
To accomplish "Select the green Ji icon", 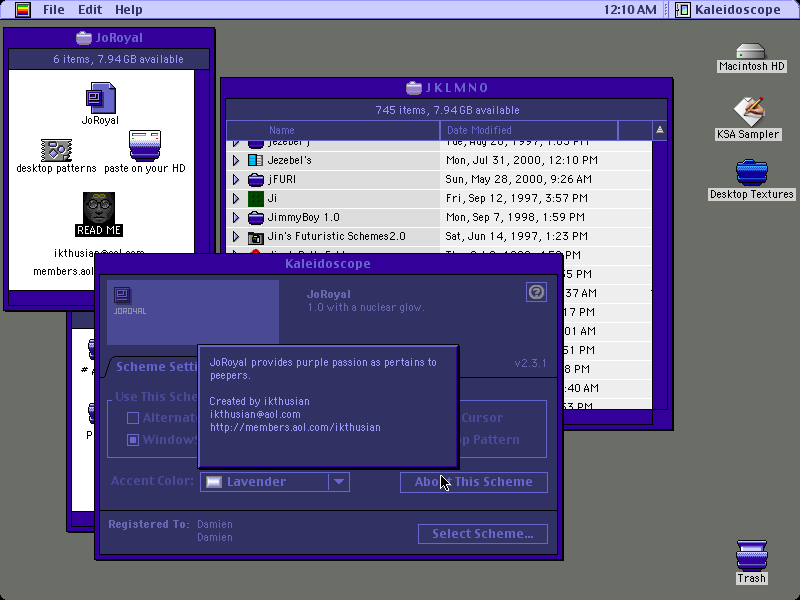I will [255, 198].
